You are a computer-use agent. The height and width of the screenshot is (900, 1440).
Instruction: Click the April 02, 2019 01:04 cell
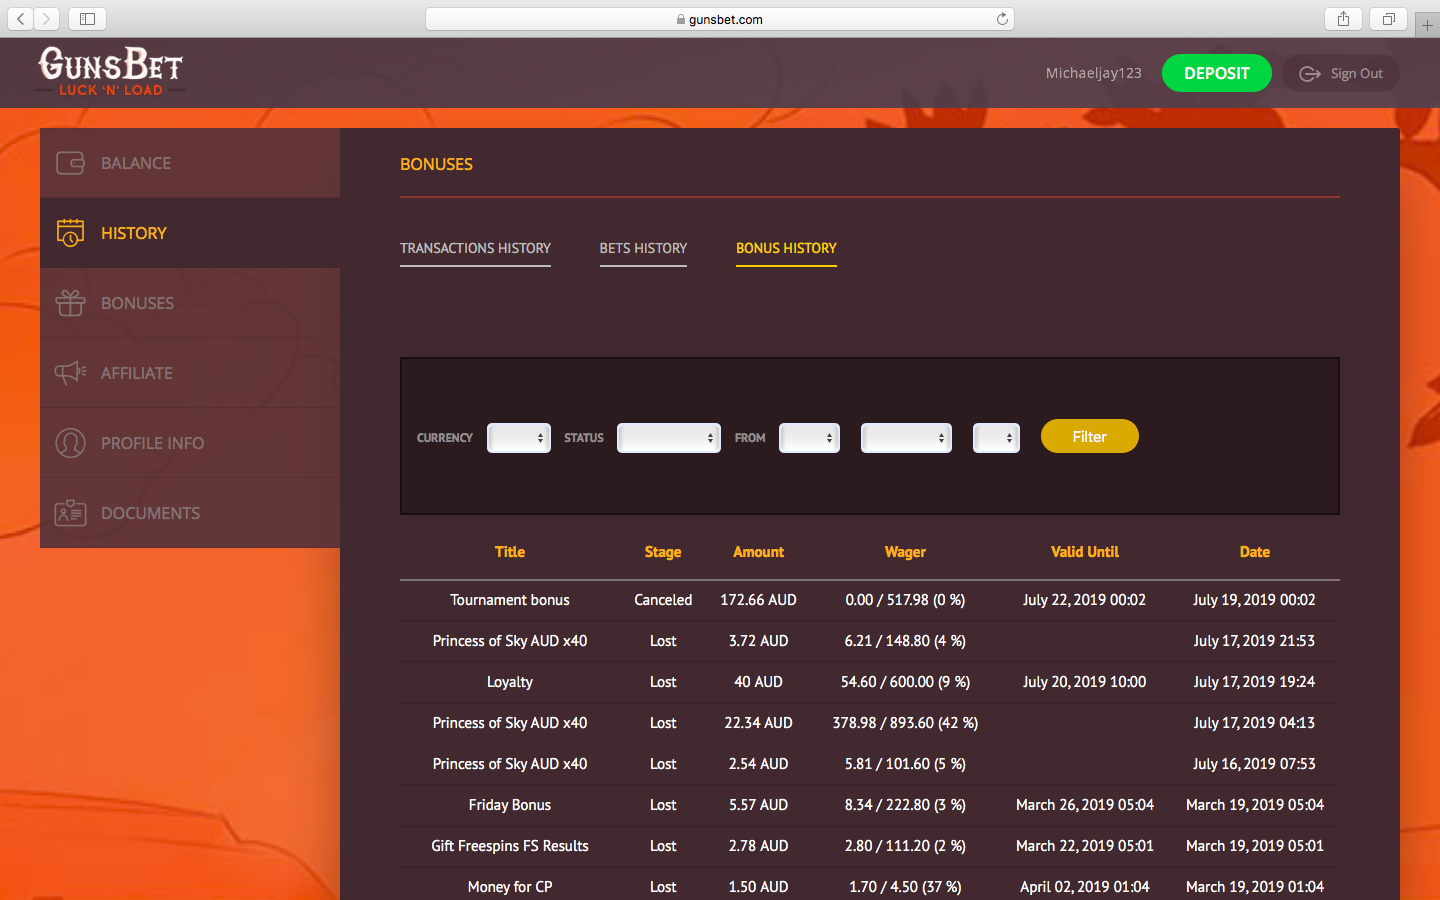coord(1085,887)
